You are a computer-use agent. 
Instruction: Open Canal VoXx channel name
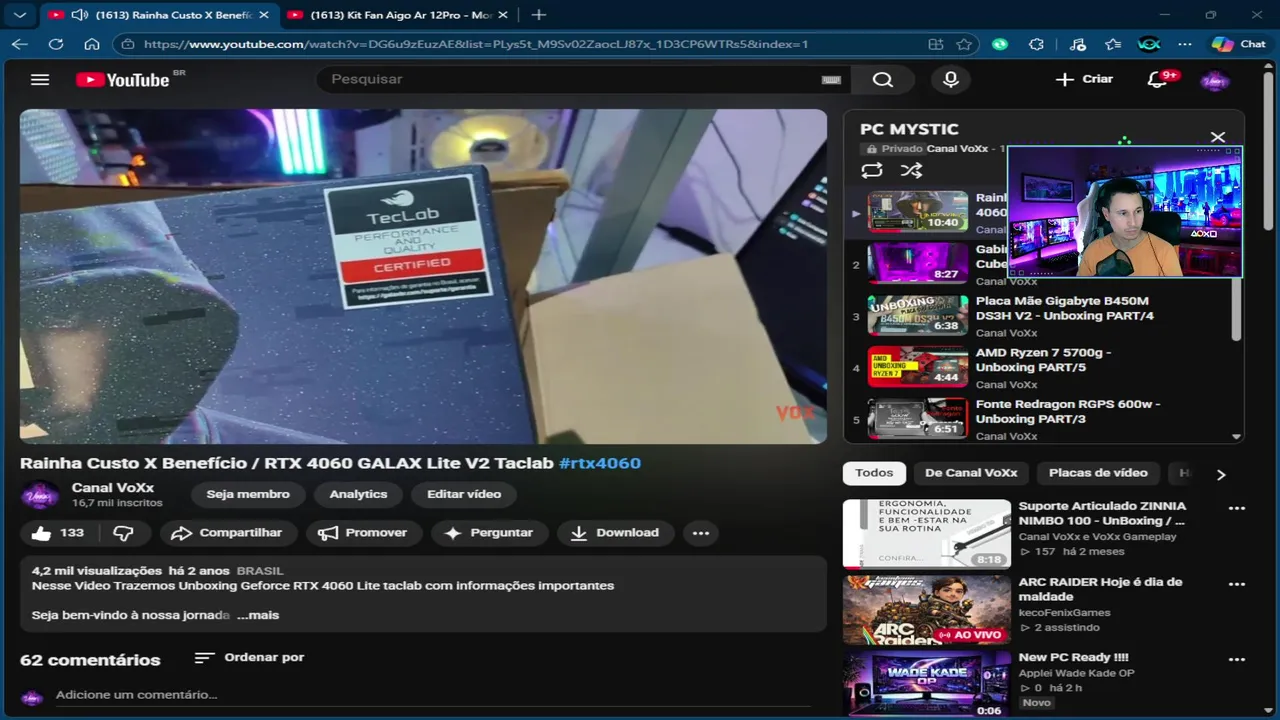(x=113, y=488)
